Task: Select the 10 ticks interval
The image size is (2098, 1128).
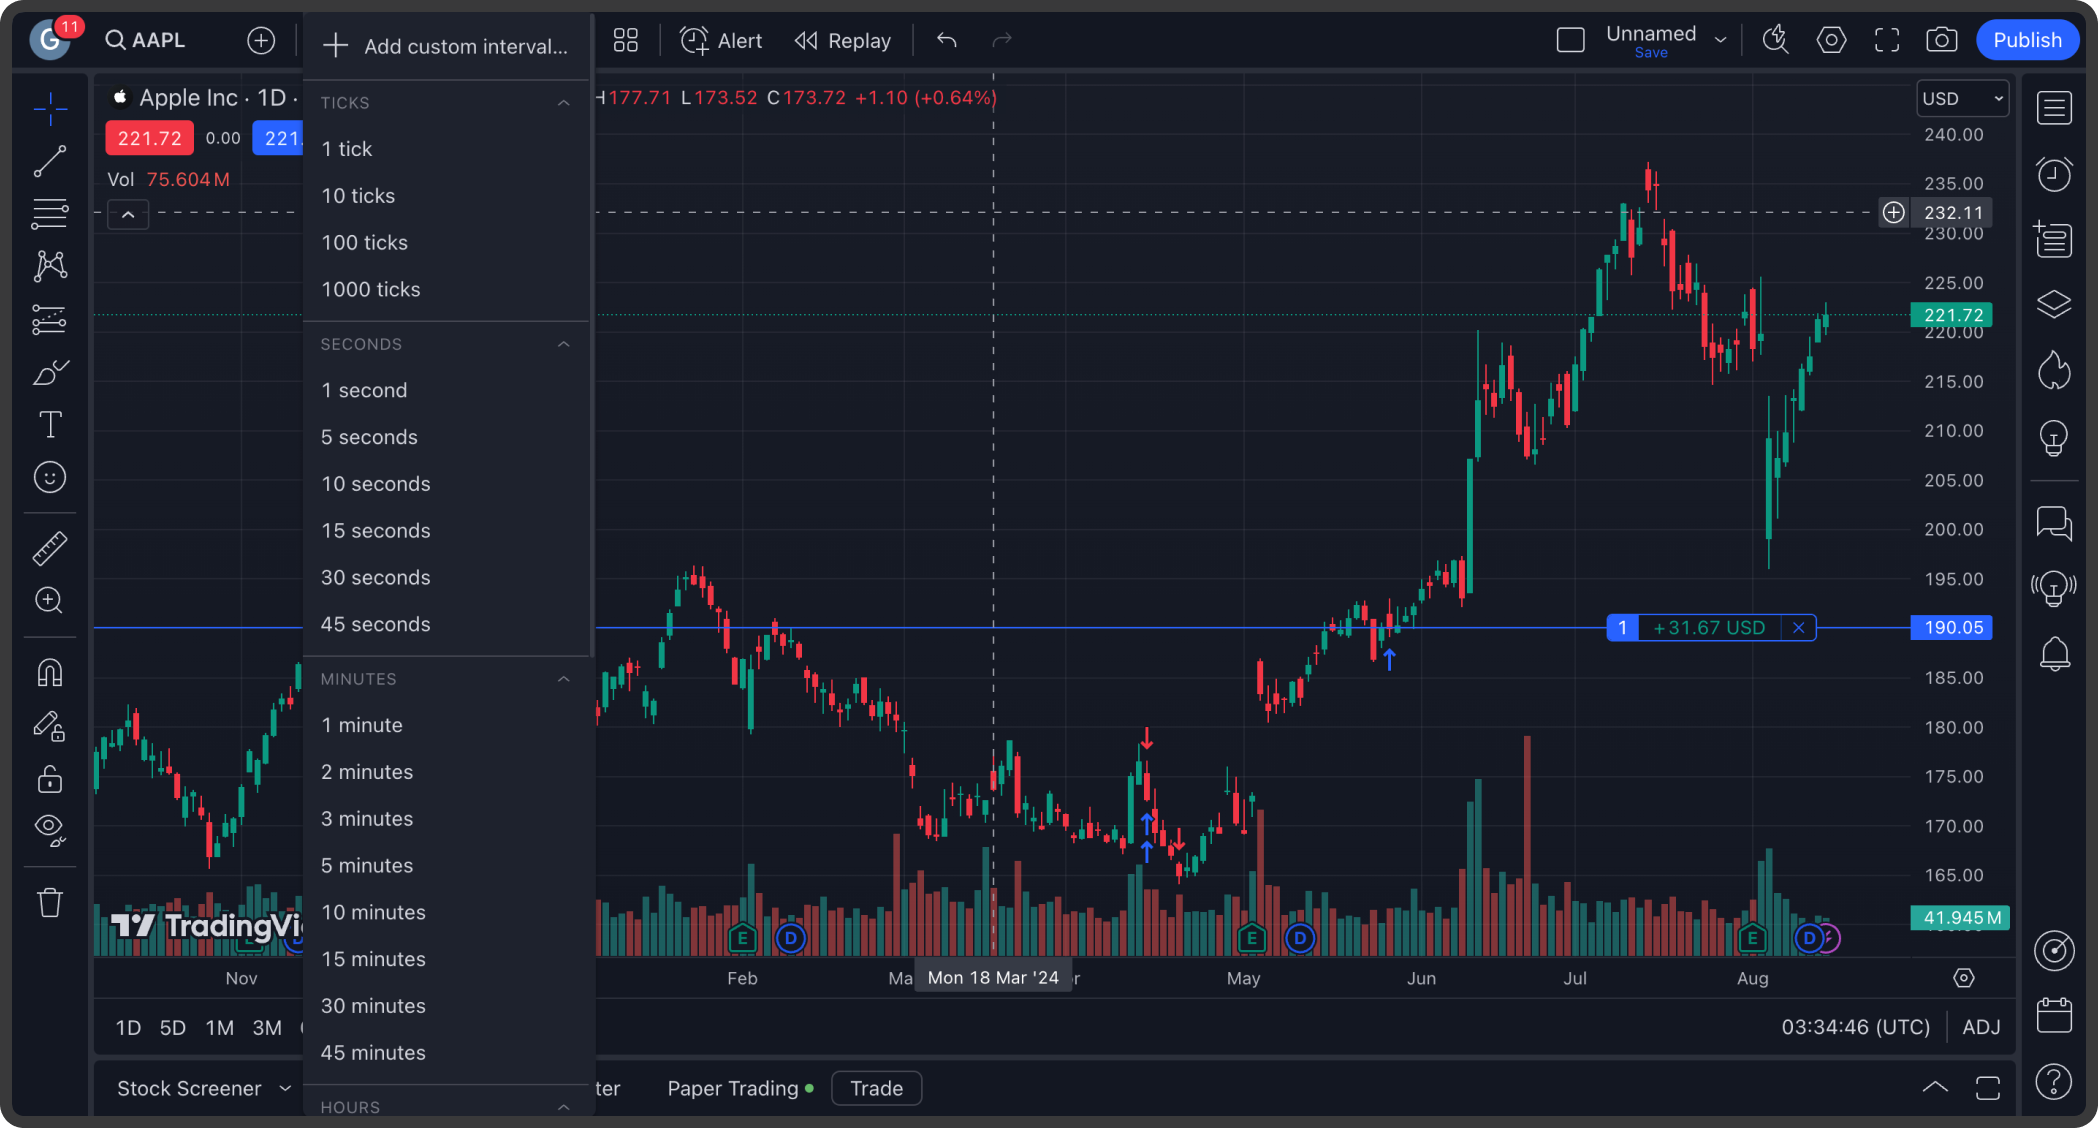Action: coord(447,196)
